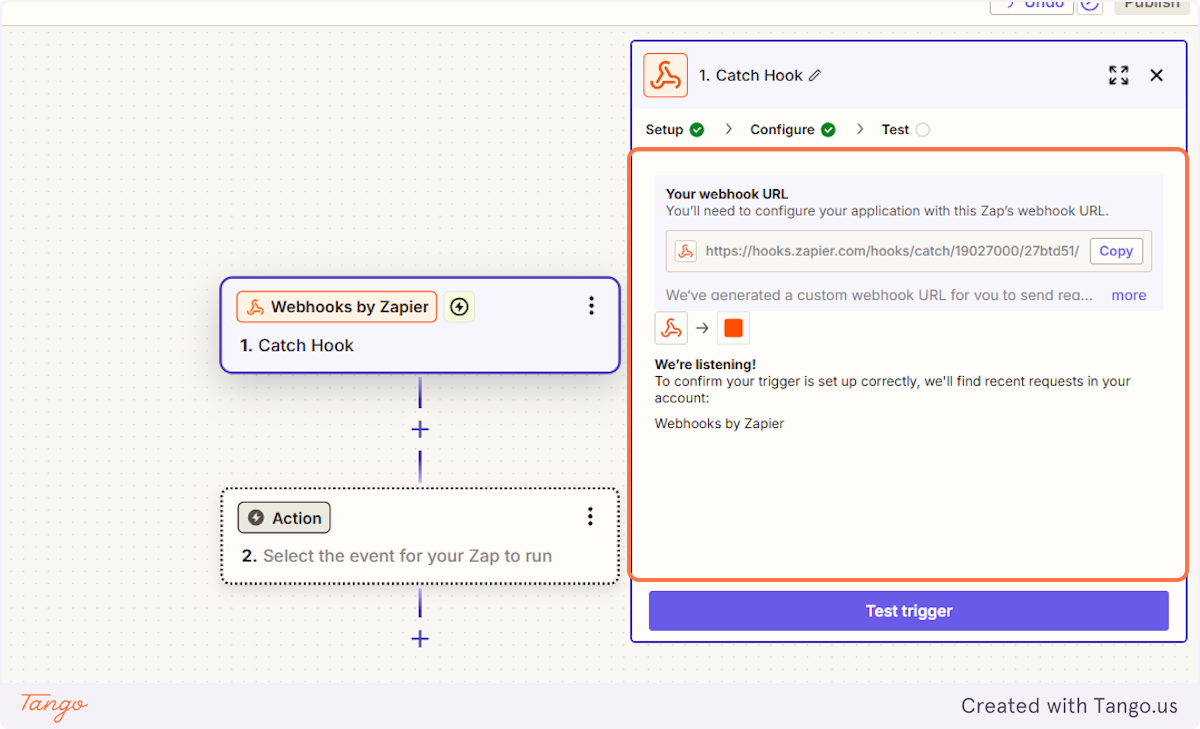1200x729 pixels.
Task: Click the green checkmark beside Configure
Action: click(x=828, y=130)
